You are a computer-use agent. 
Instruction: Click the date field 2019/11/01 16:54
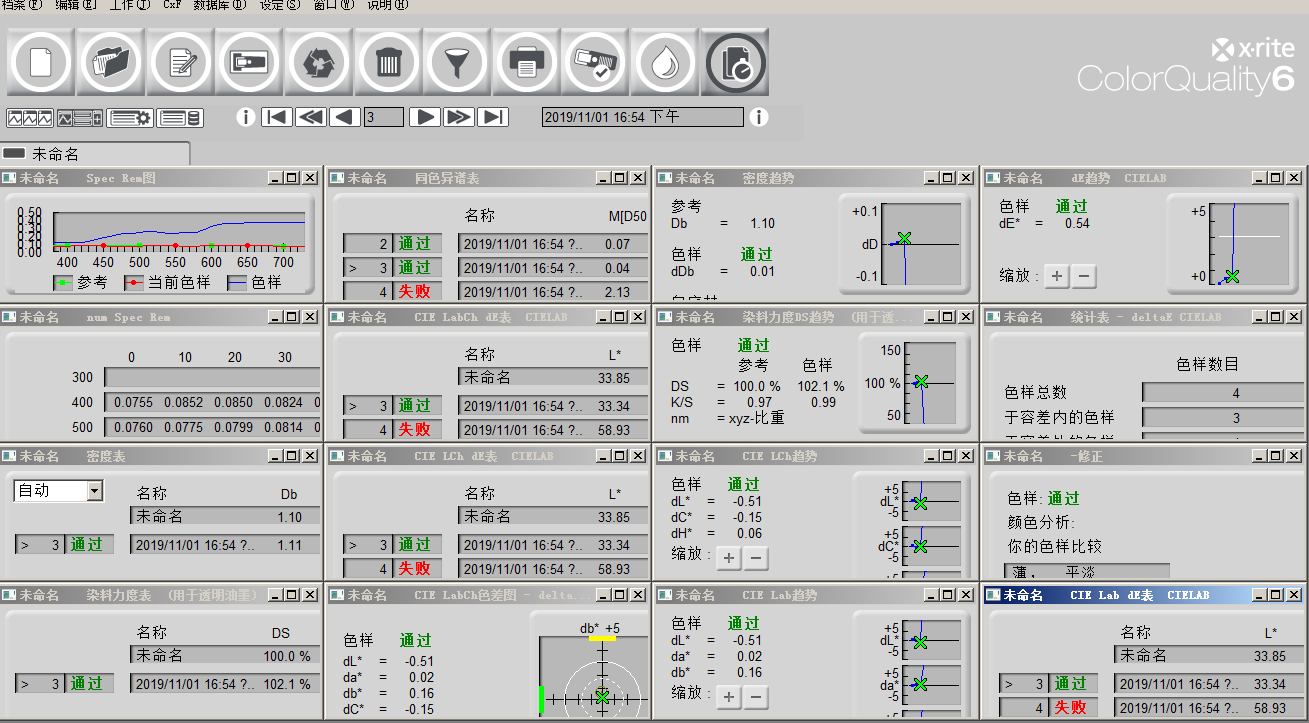[x=643, y=118]
